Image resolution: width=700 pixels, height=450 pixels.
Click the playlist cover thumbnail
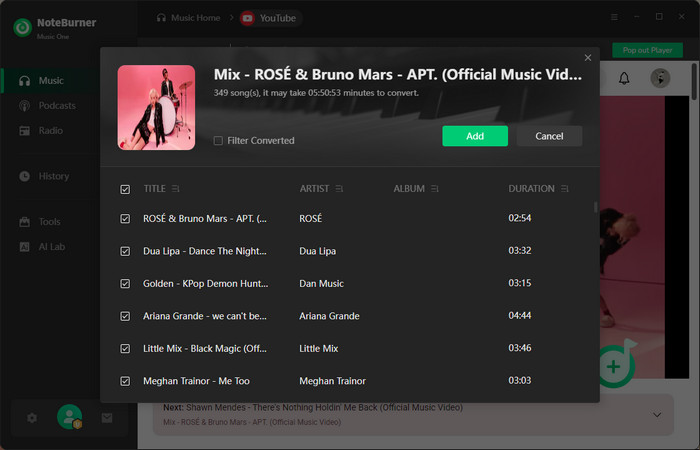pos(156,108)
